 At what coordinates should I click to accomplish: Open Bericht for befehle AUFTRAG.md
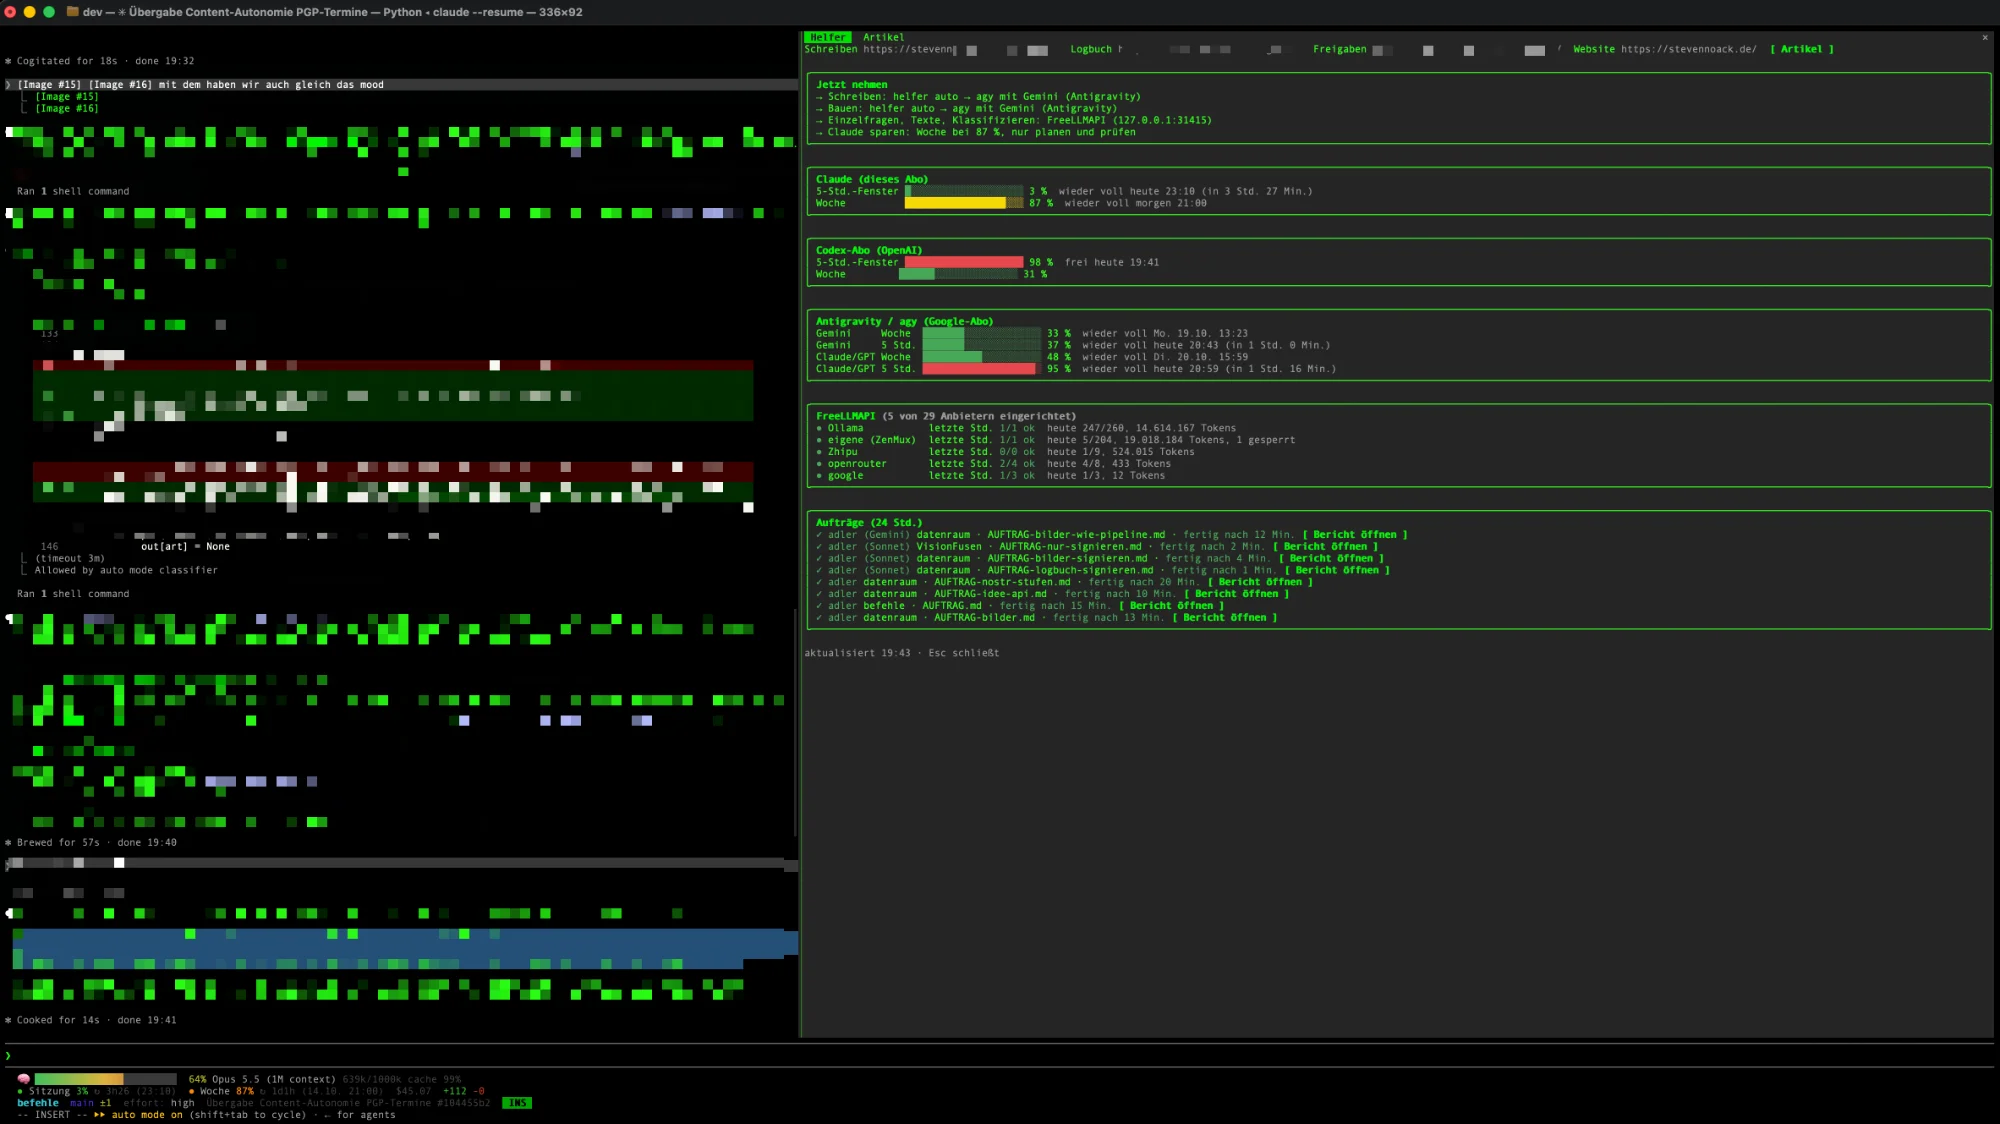click(x=1170, y=606)
